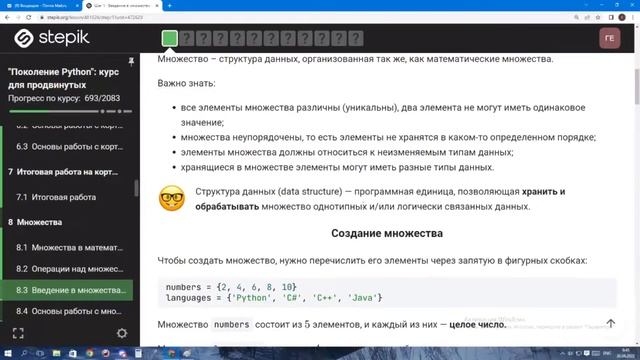Open File Explorer from the taskbar
The width and height of the screenshot is (640, 360).
pos(56,353)
